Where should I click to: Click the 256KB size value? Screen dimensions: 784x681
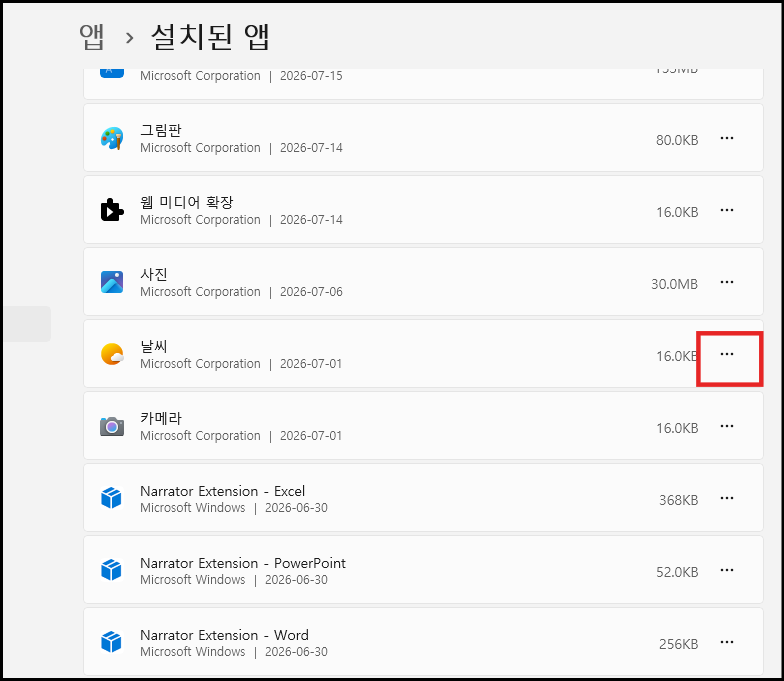678,644
